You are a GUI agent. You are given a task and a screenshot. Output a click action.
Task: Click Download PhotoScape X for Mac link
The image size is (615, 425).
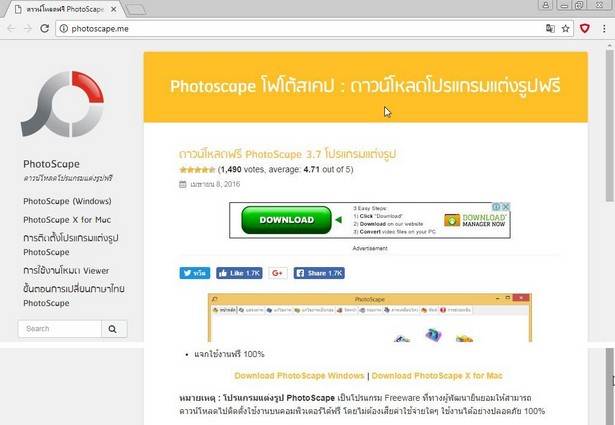pyautogui.click(x=437, y=376)
